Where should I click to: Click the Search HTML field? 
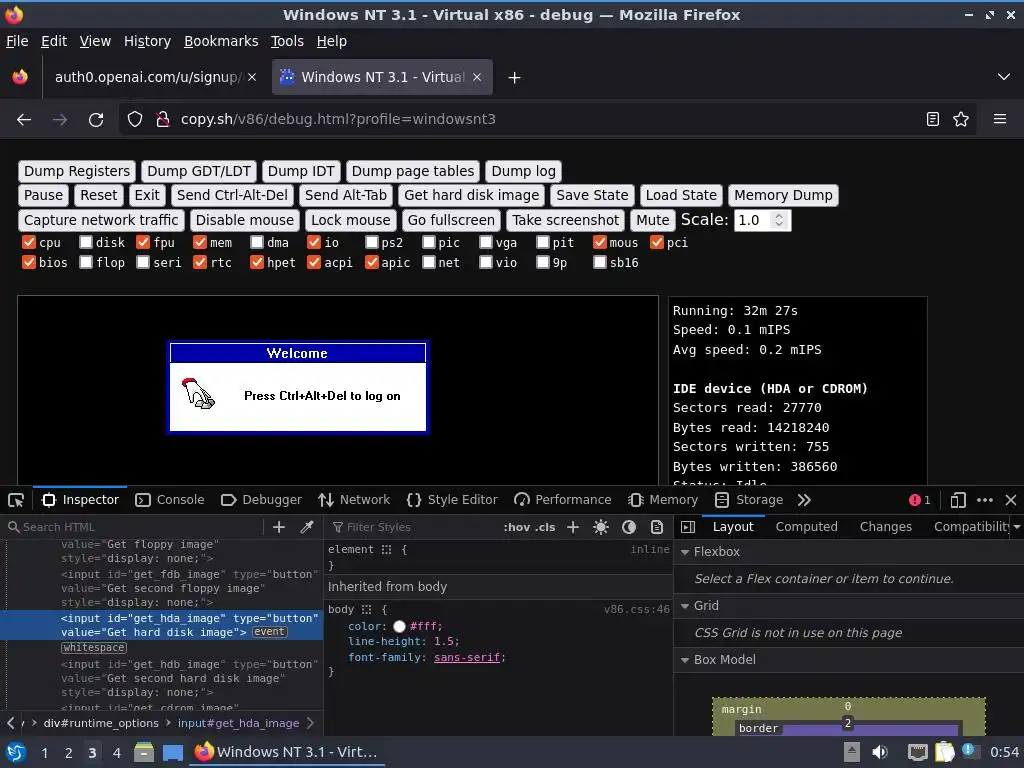(134, 527)
